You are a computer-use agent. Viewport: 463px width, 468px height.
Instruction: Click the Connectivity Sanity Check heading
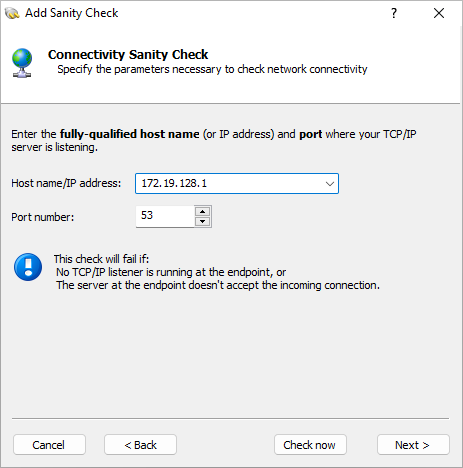point(128,55)
